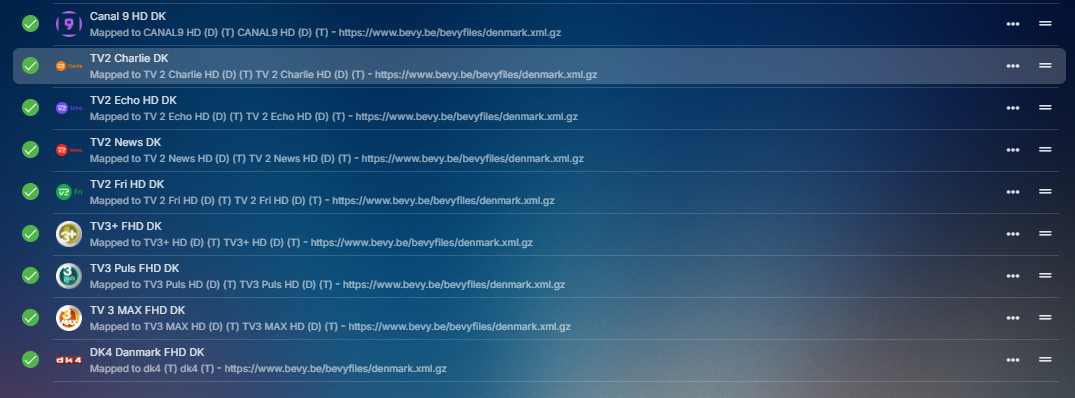This screenshot has height=398, width=1075.
Task: Open the three-dot menu for TV3 Puls FHD DK
Action: point(1013,275)
